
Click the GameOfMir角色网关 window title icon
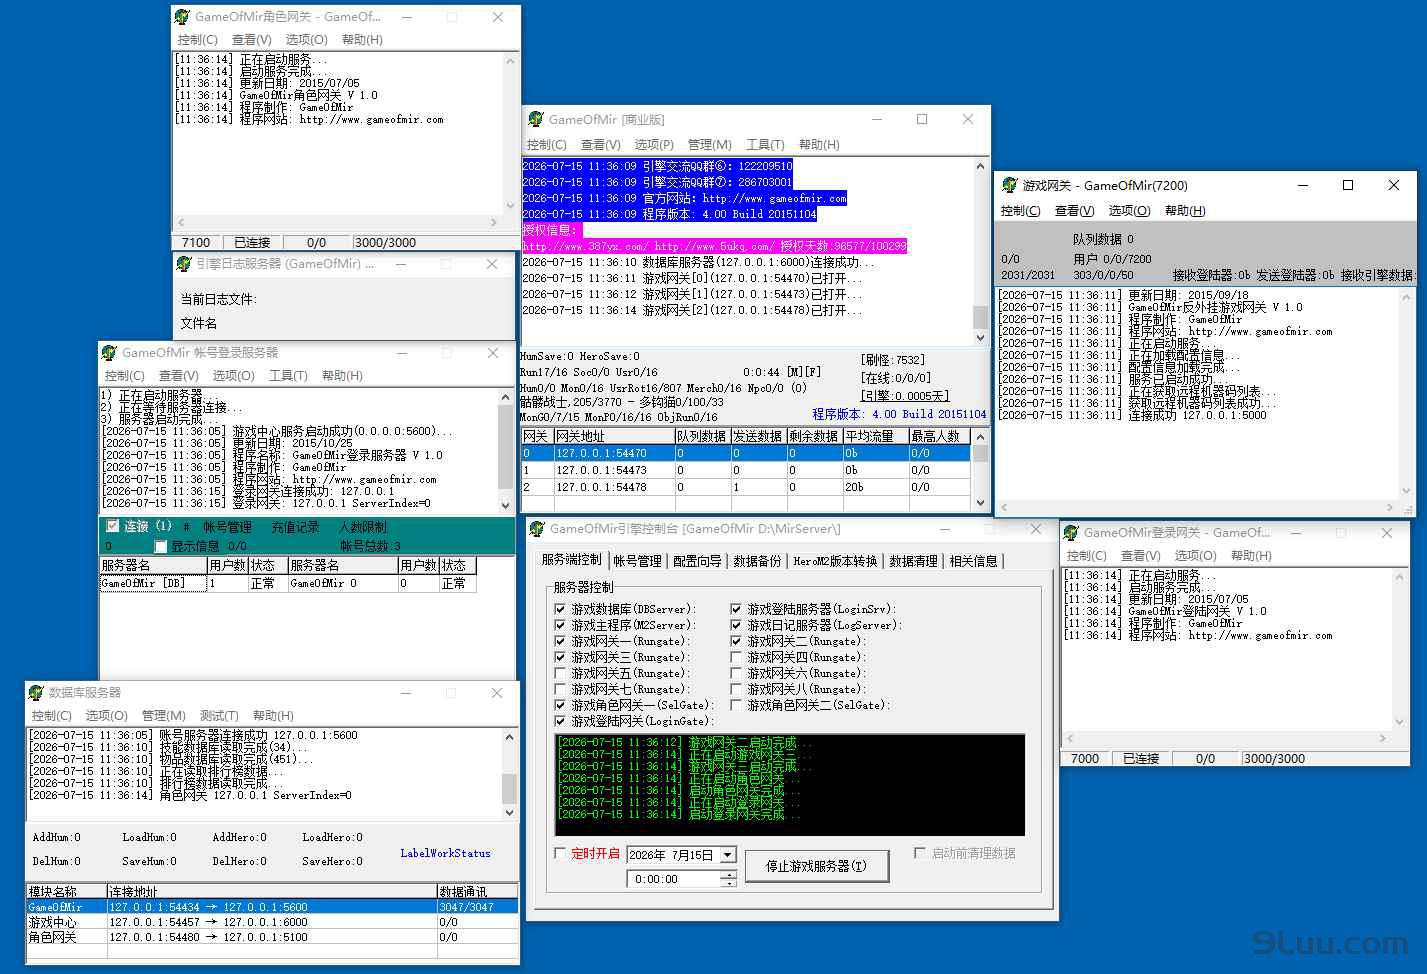(x=182, y=17)
